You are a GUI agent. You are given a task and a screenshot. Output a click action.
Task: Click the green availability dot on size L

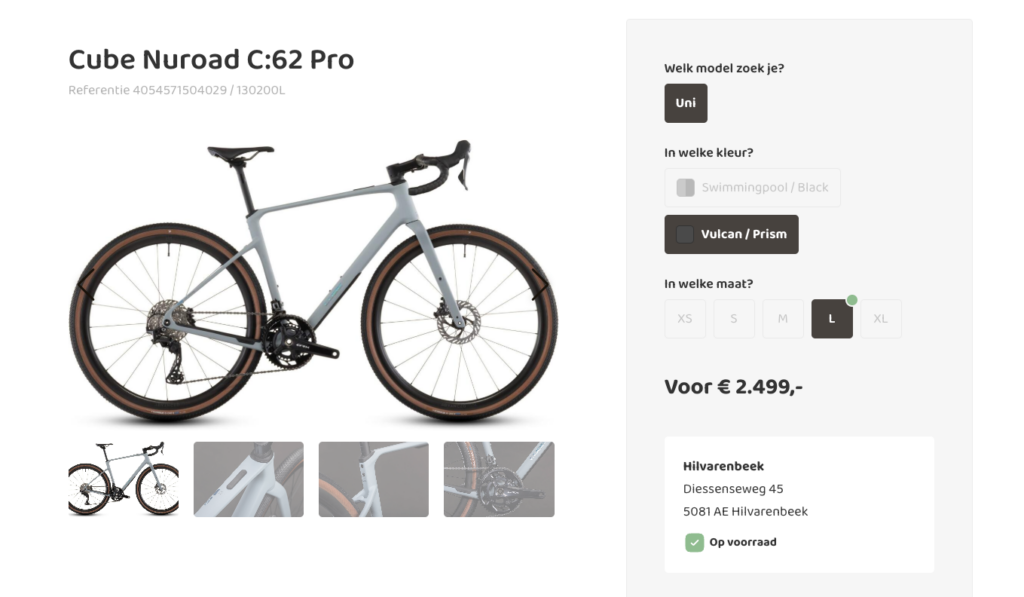click(x=852, y=300)
